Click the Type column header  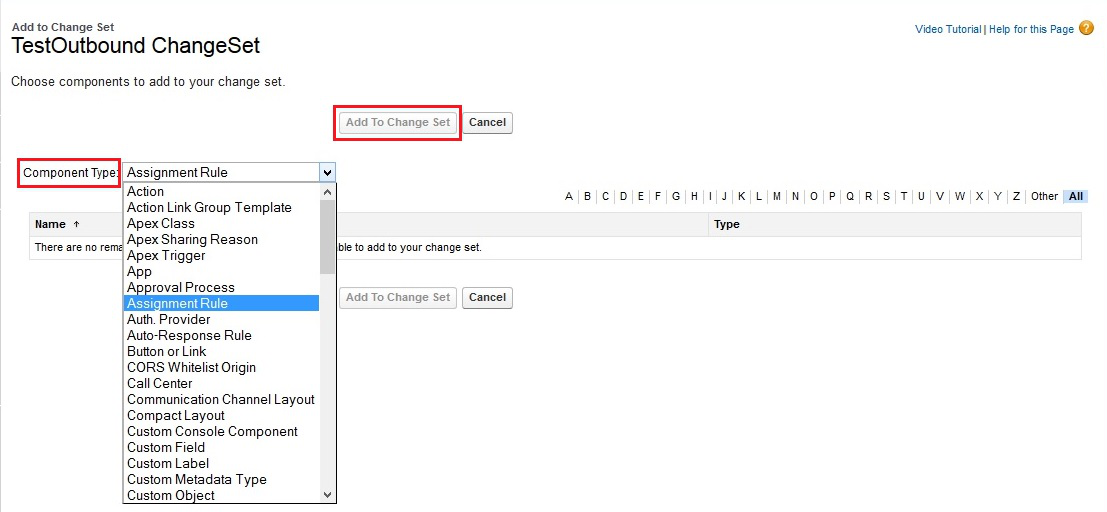click(727, 224)
